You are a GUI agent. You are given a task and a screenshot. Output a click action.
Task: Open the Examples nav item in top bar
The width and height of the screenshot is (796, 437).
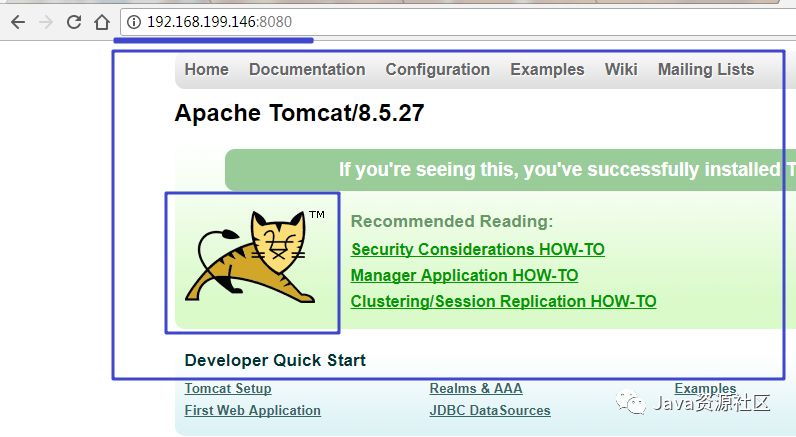[547, 70]
